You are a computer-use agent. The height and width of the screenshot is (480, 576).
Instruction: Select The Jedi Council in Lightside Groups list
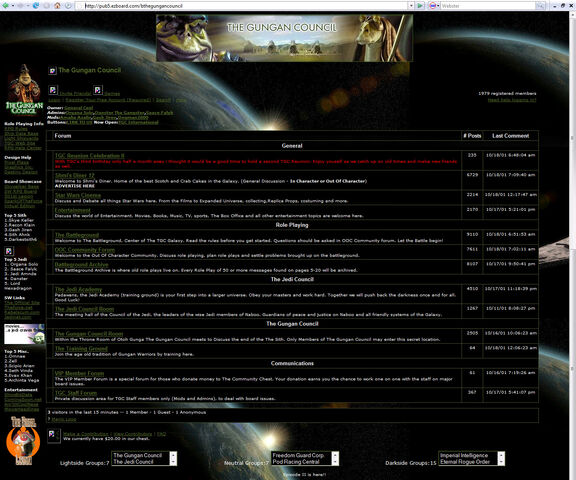coord(133,462)
